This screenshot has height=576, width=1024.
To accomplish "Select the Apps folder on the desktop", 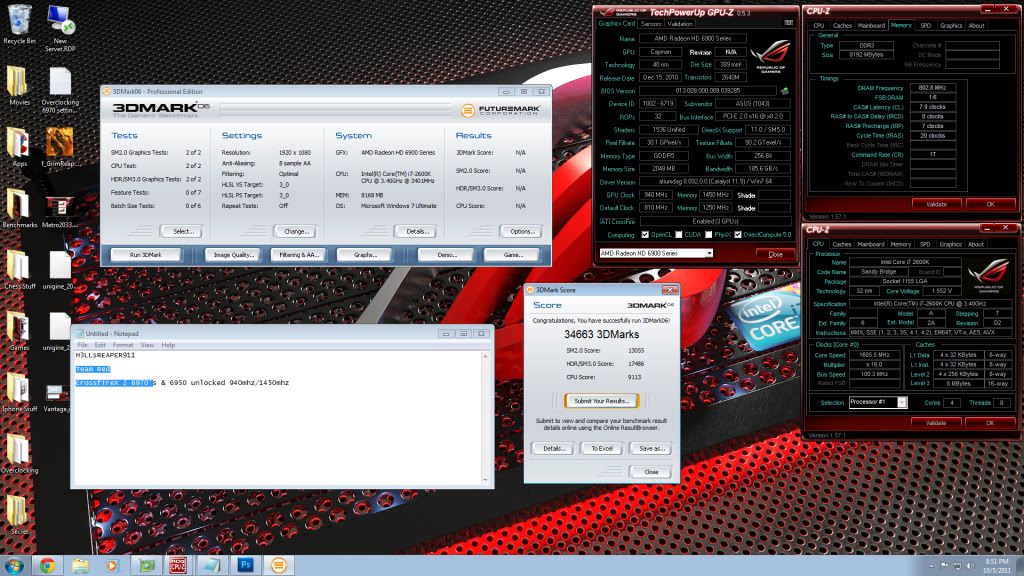I will point(19,147).
